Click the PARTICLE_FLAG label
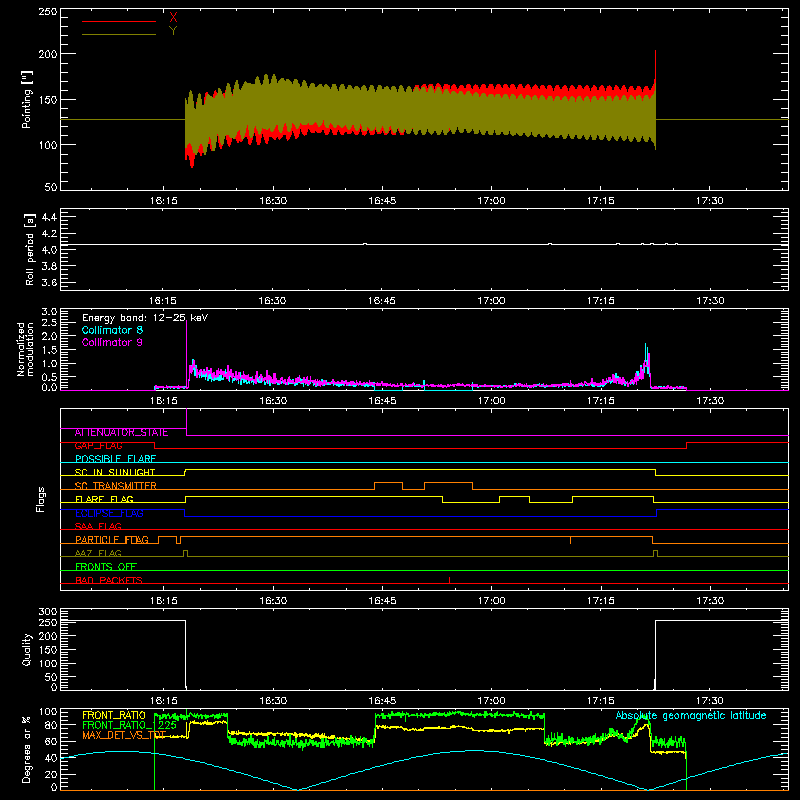The image size is (800, 800). click(x=112, y=539)
